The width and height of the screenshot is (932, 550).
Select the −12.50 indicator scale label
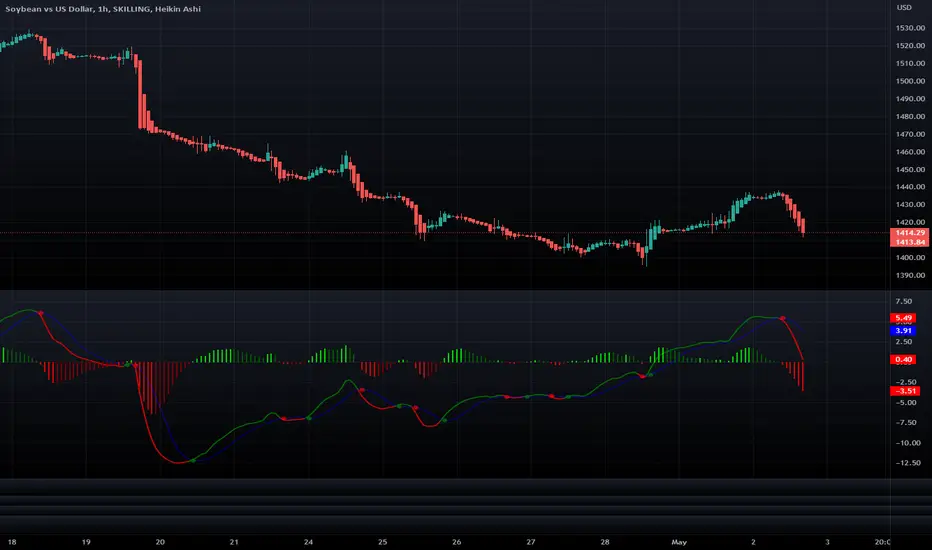[x=908, y=463]
